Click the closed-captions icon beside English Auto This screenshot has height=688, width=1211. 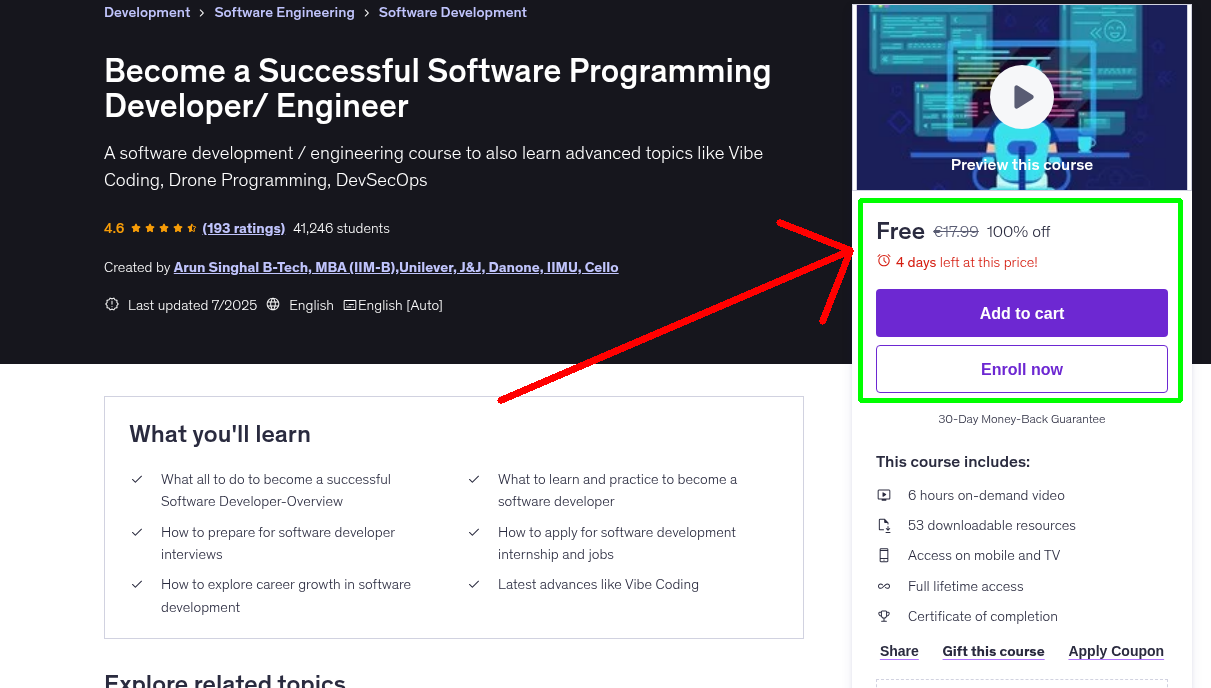point(351,304)
